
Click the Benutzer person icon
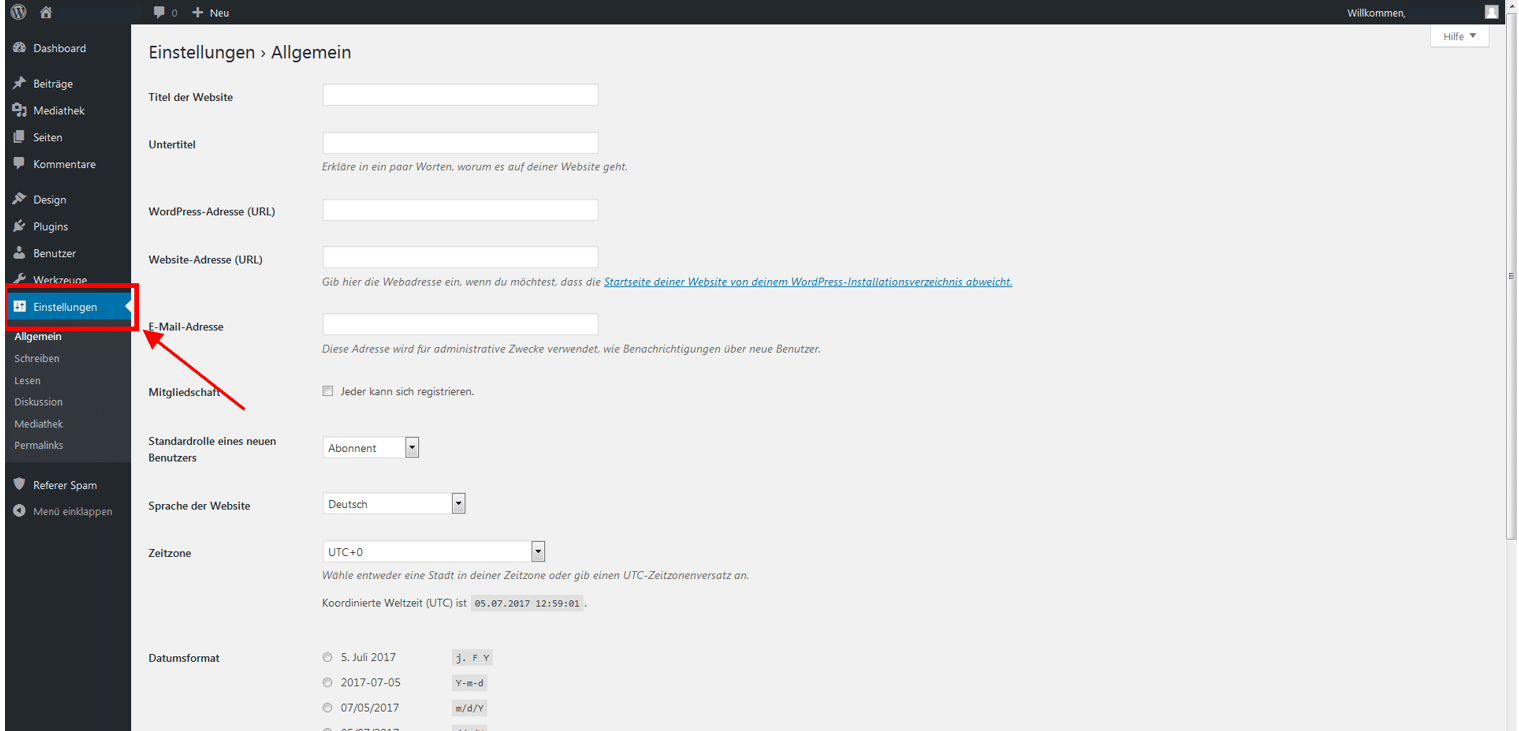point(19,254)
